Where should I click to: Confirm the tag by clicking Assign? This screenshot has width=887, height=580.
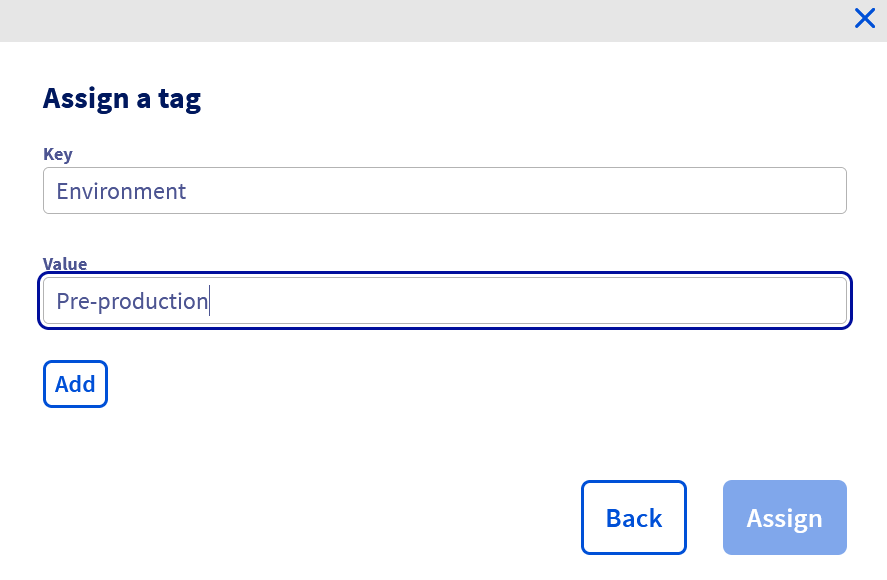coord(785,518)
